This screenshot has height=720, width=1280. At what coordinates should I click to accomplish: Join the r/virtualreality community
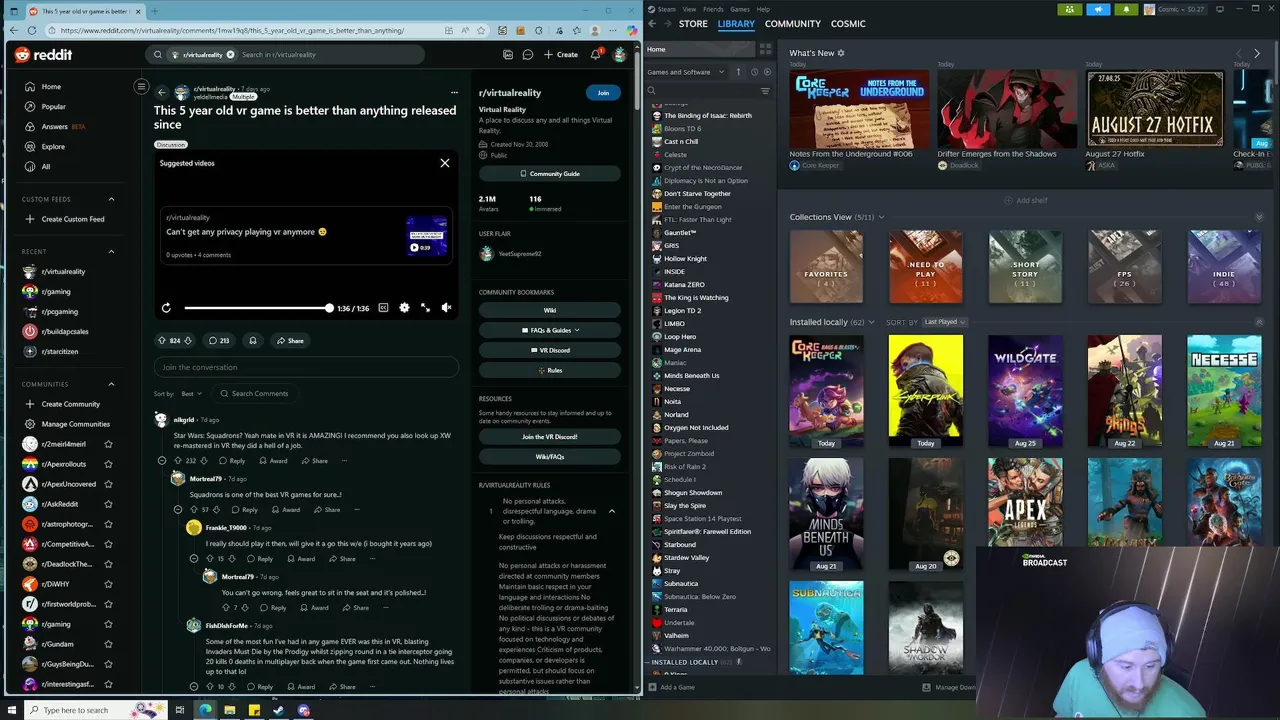click(603, 92)
